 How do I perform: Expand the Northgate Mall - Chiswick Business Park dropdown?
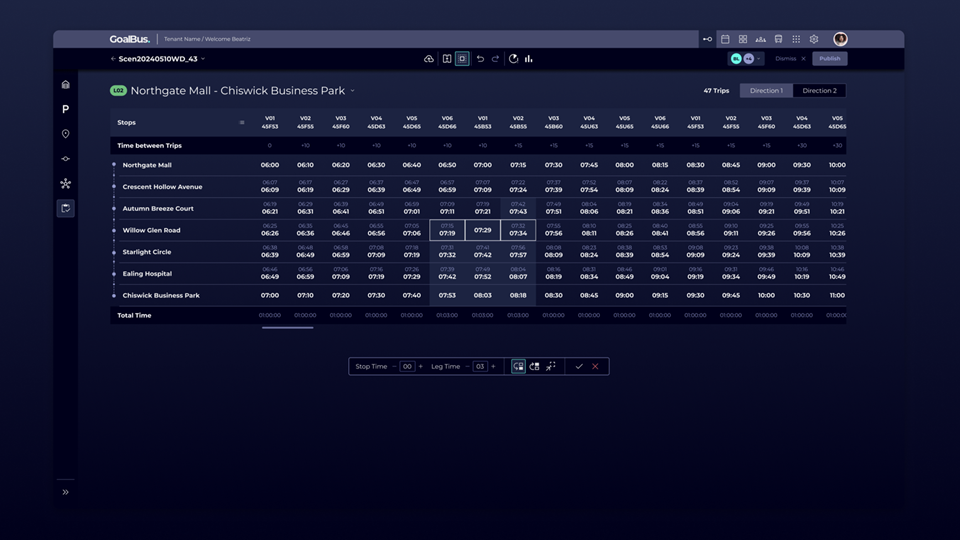click(x=353, y=91)
